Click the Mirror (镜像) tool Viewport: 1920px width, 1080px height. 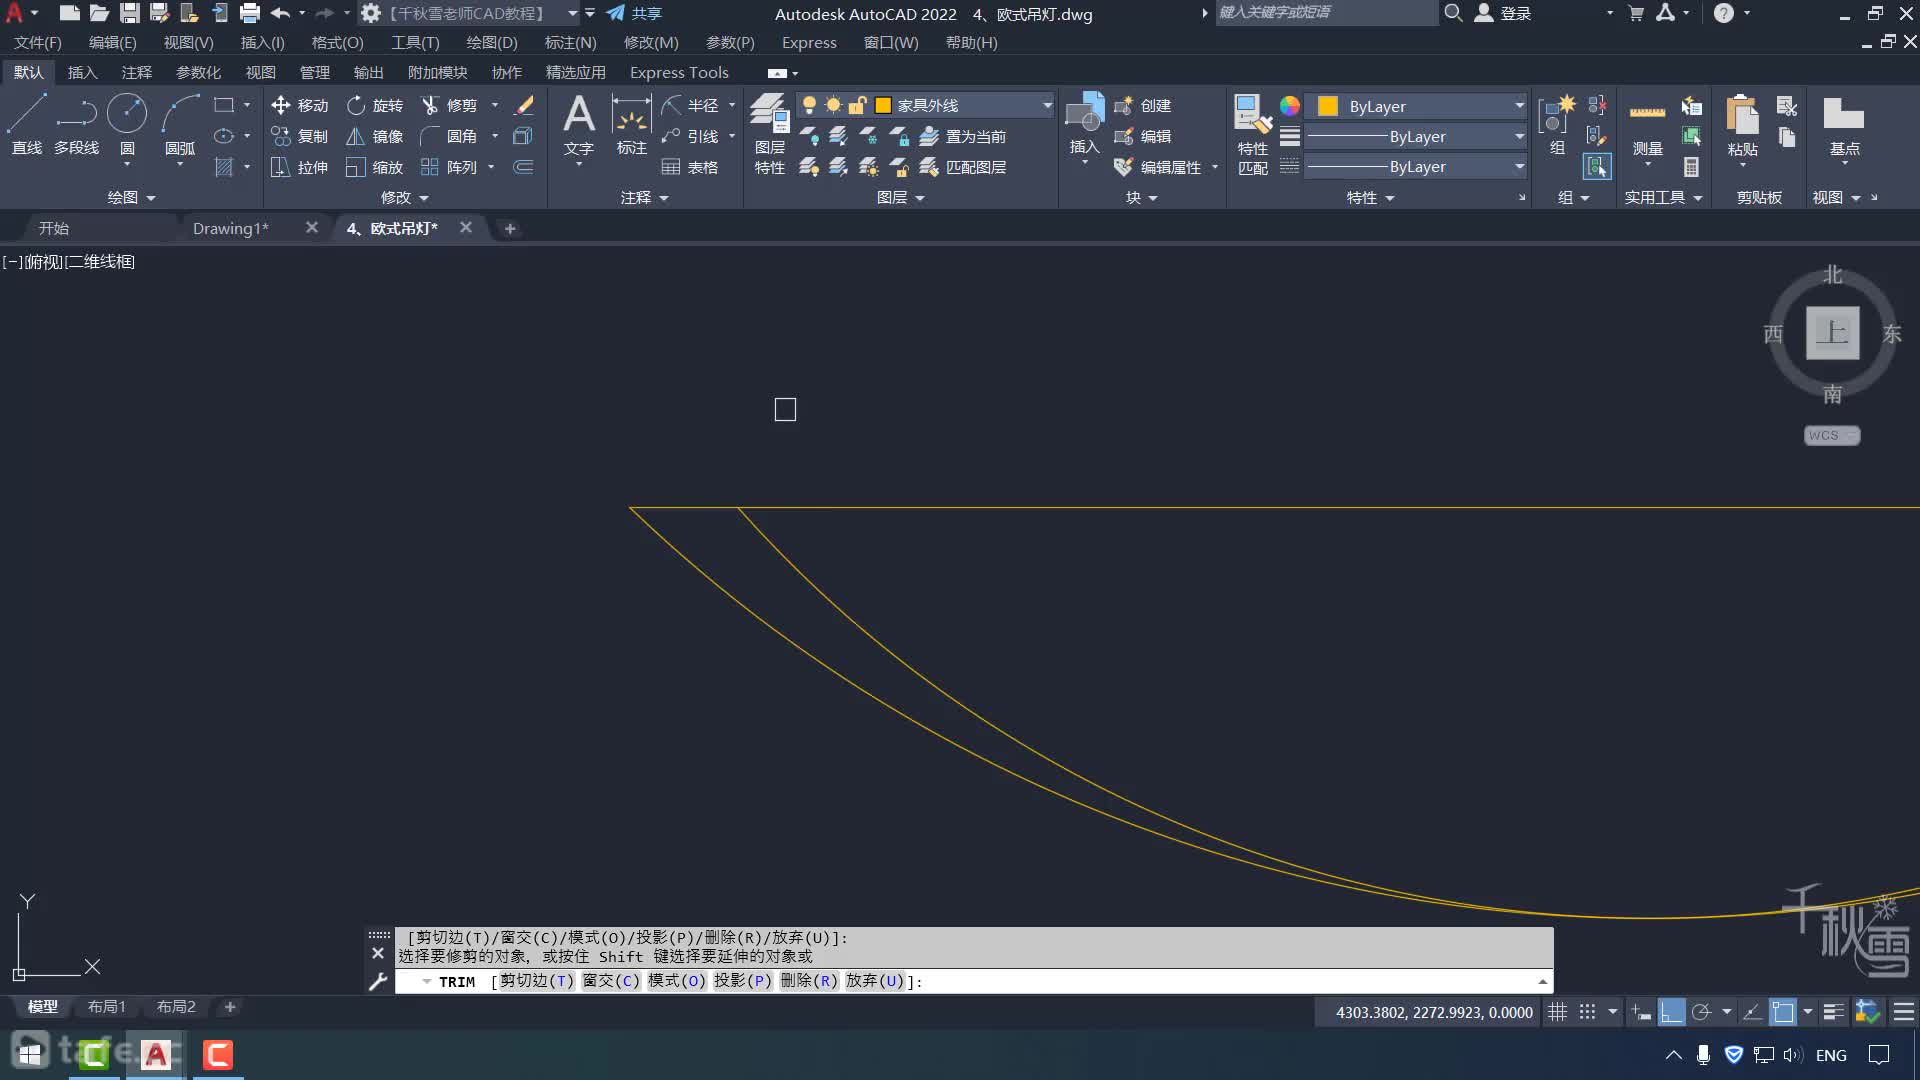[375, 136]
